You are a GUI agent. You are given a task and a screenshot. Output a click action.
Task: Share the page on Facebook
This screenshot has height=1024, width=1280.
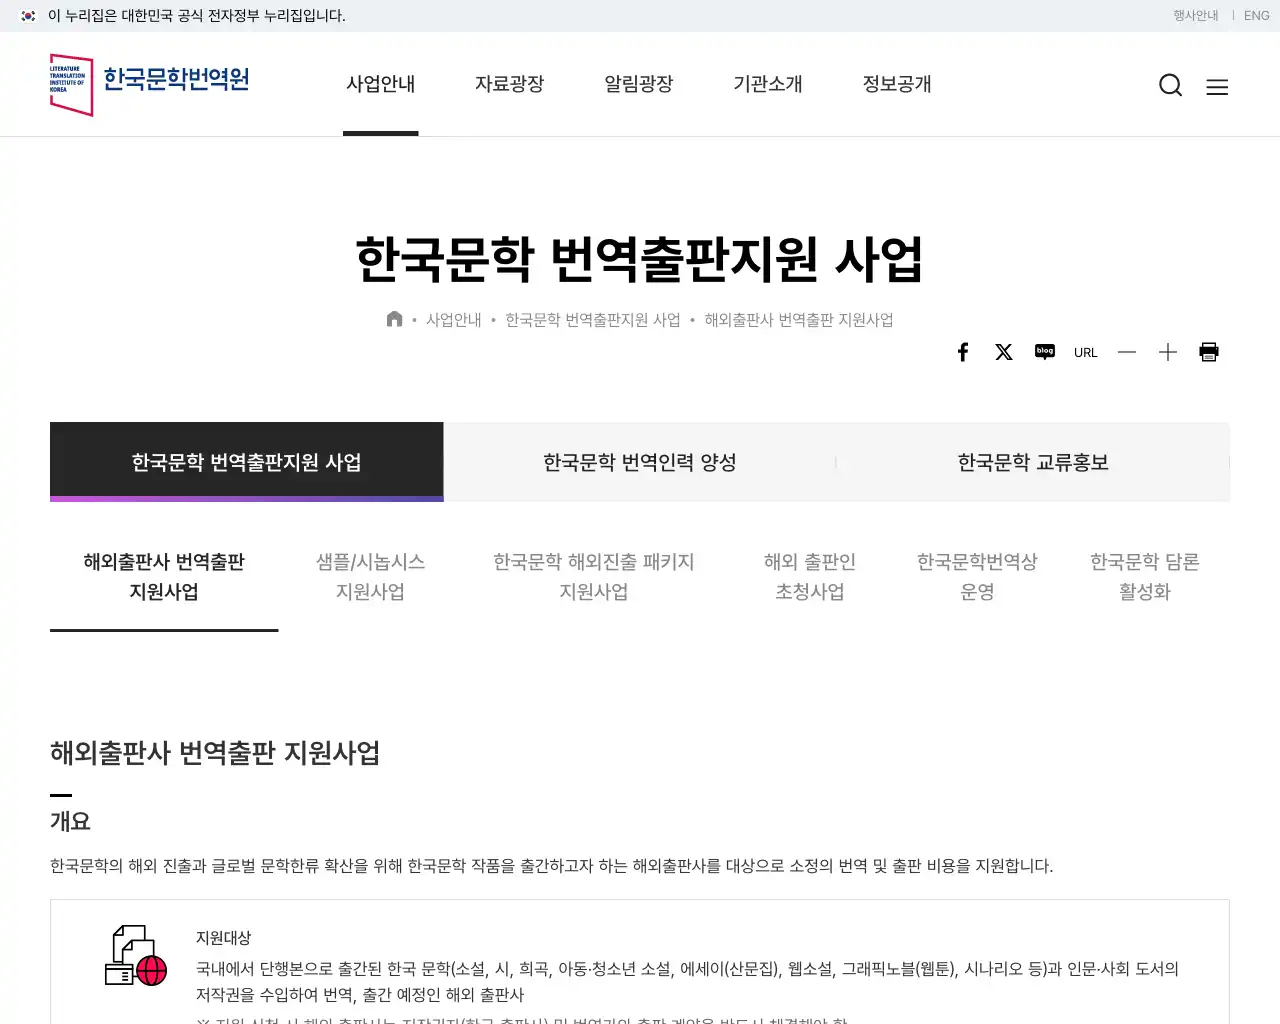click(963, 351)
